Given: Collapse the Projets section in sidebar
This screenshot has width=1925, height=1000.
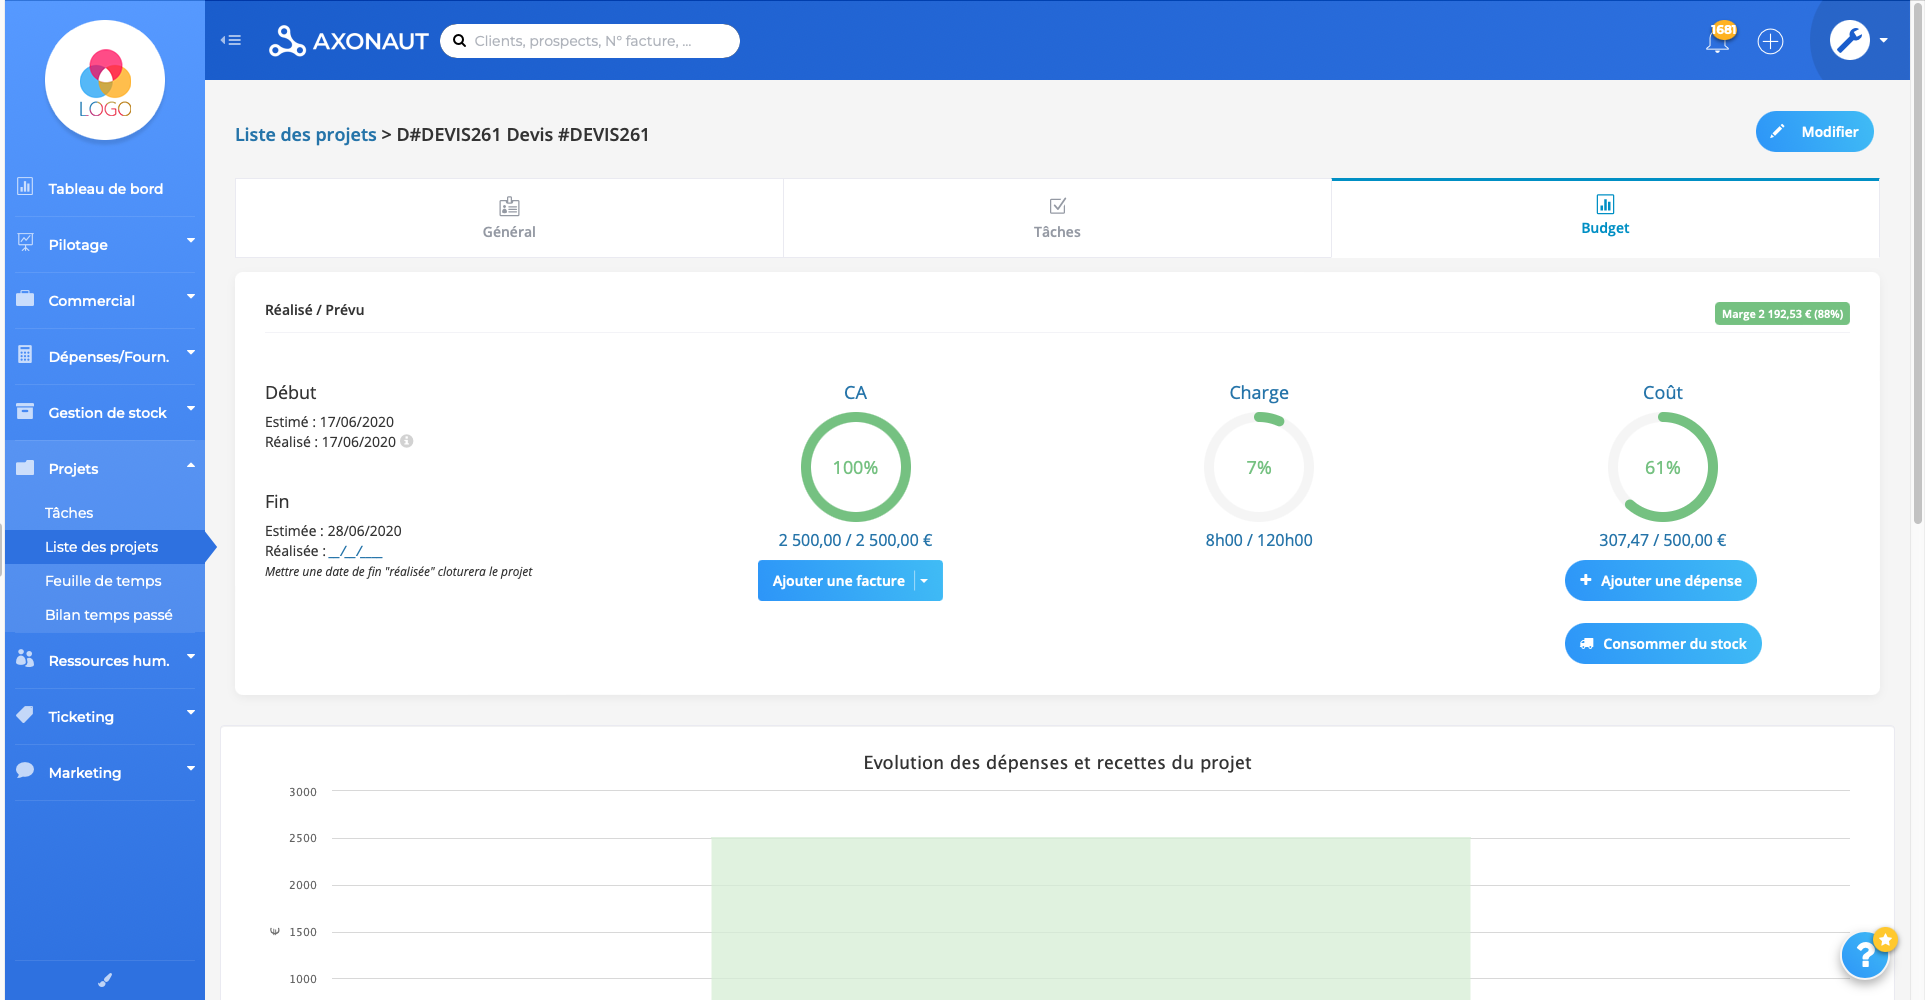Looking at the screenshot, I should coord(190,465).
